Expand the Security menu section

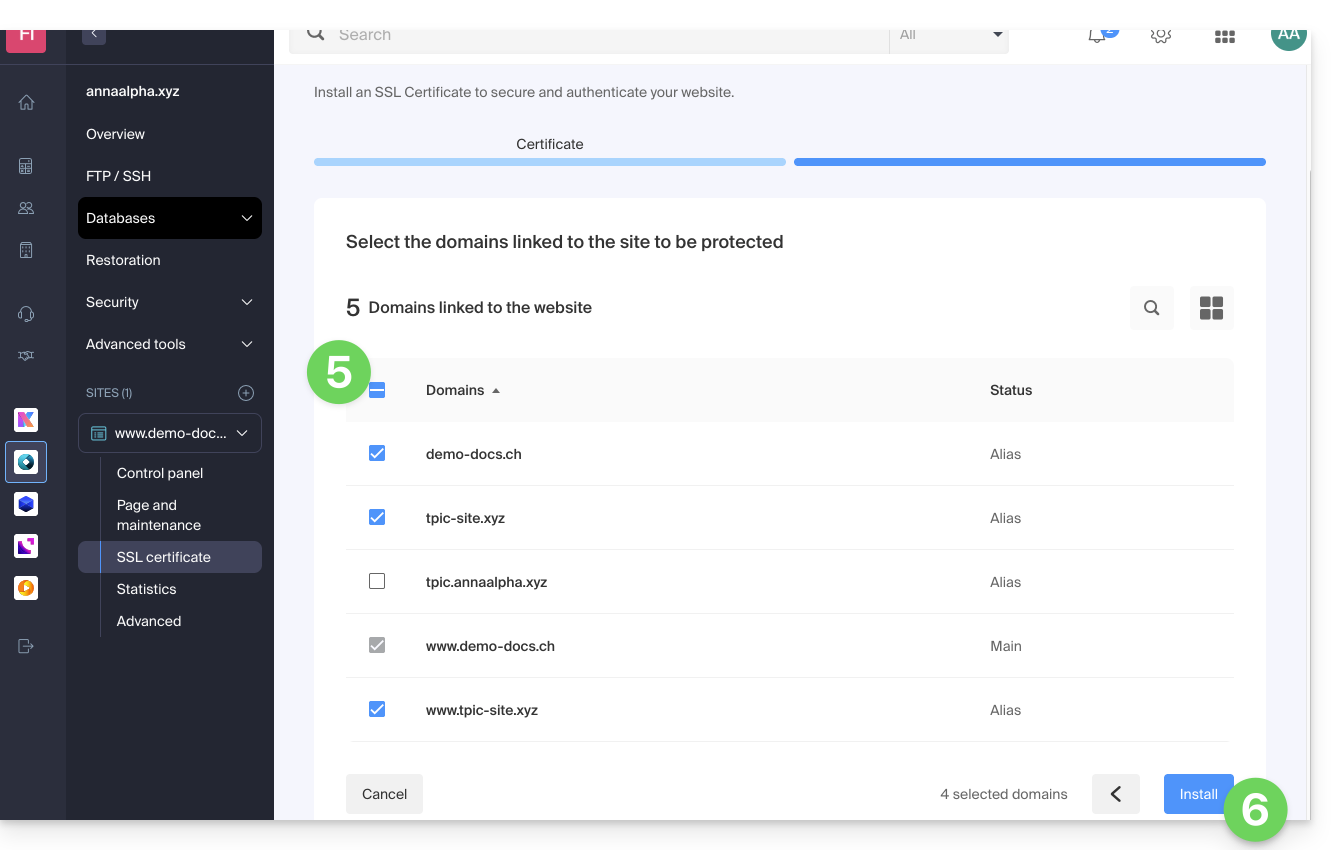(170, 302)
